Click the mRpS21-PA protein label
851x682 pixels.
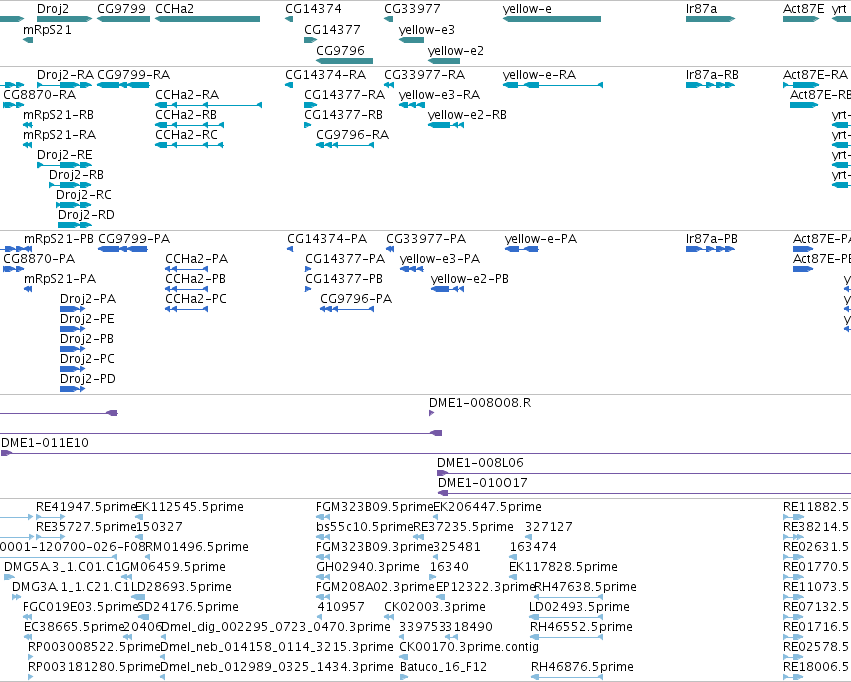click(x=60, y=278)
